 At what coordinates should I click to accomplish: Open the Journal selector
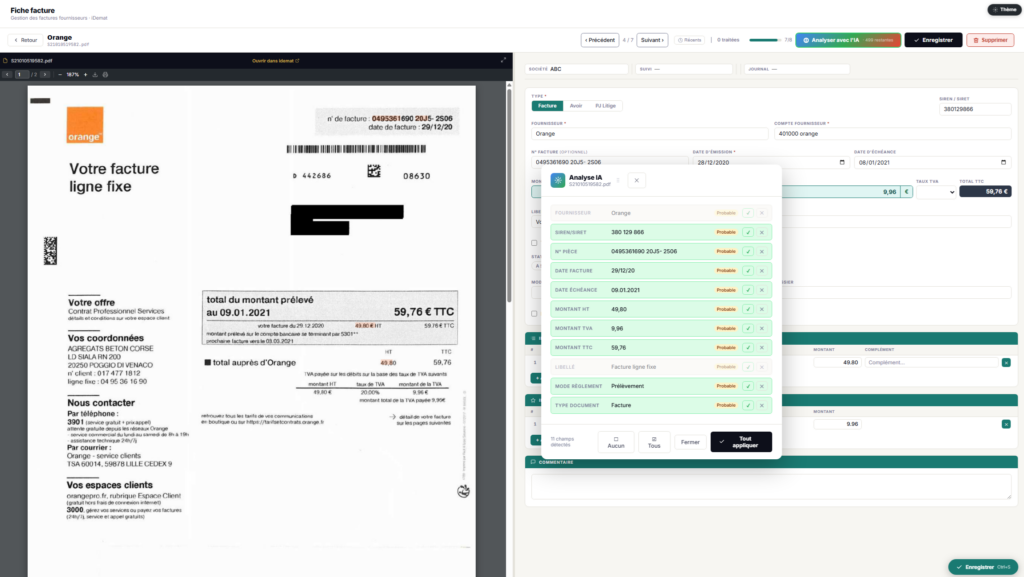click(797, 69)
